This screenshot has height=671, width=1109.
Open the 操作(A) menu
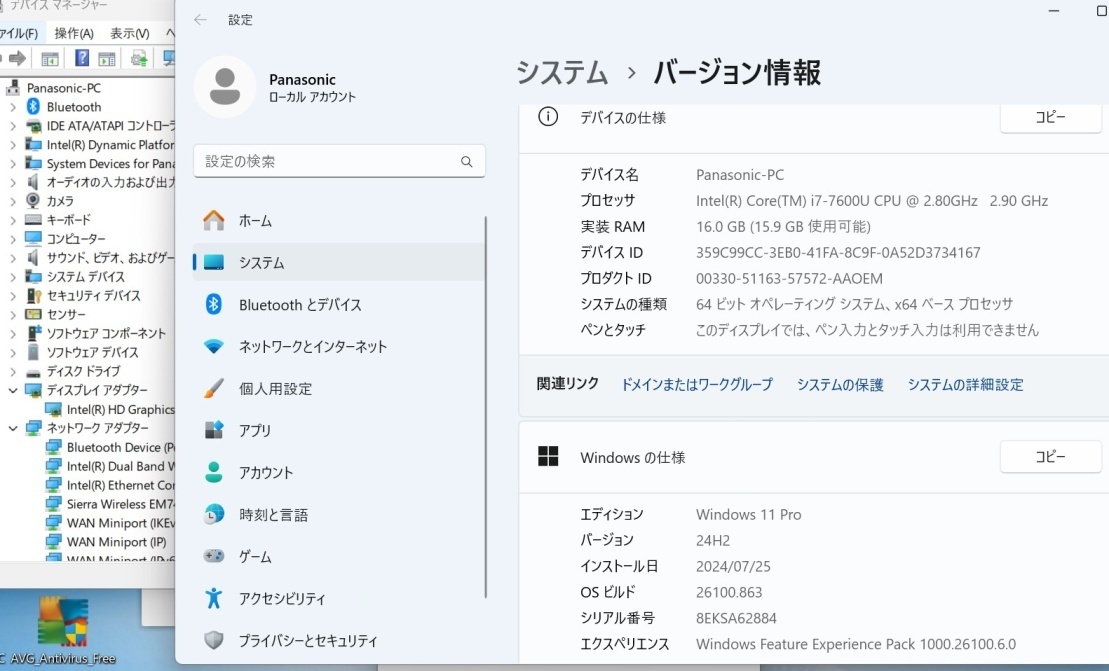coord(74,33)
